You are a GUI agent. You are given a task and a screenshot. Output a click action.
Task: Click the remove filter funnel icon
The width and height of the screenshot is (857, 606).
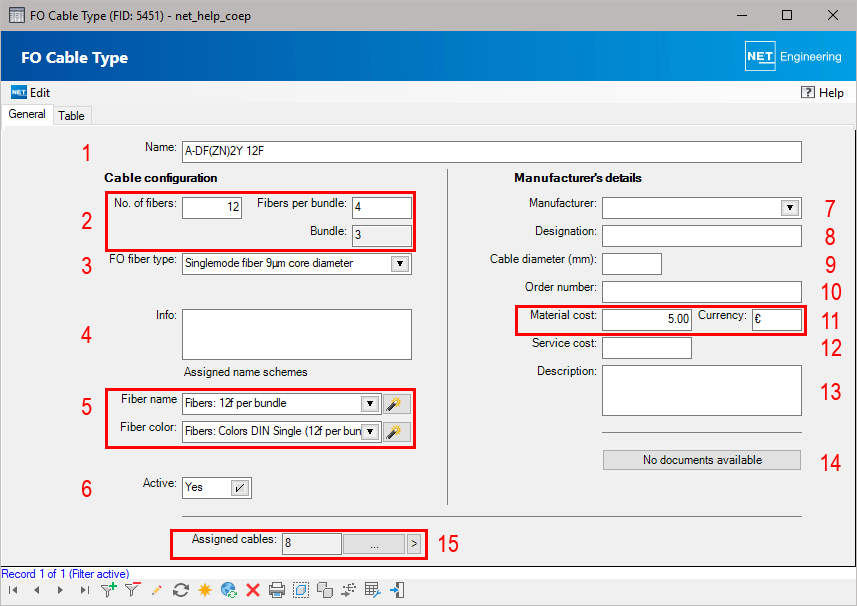133,590
